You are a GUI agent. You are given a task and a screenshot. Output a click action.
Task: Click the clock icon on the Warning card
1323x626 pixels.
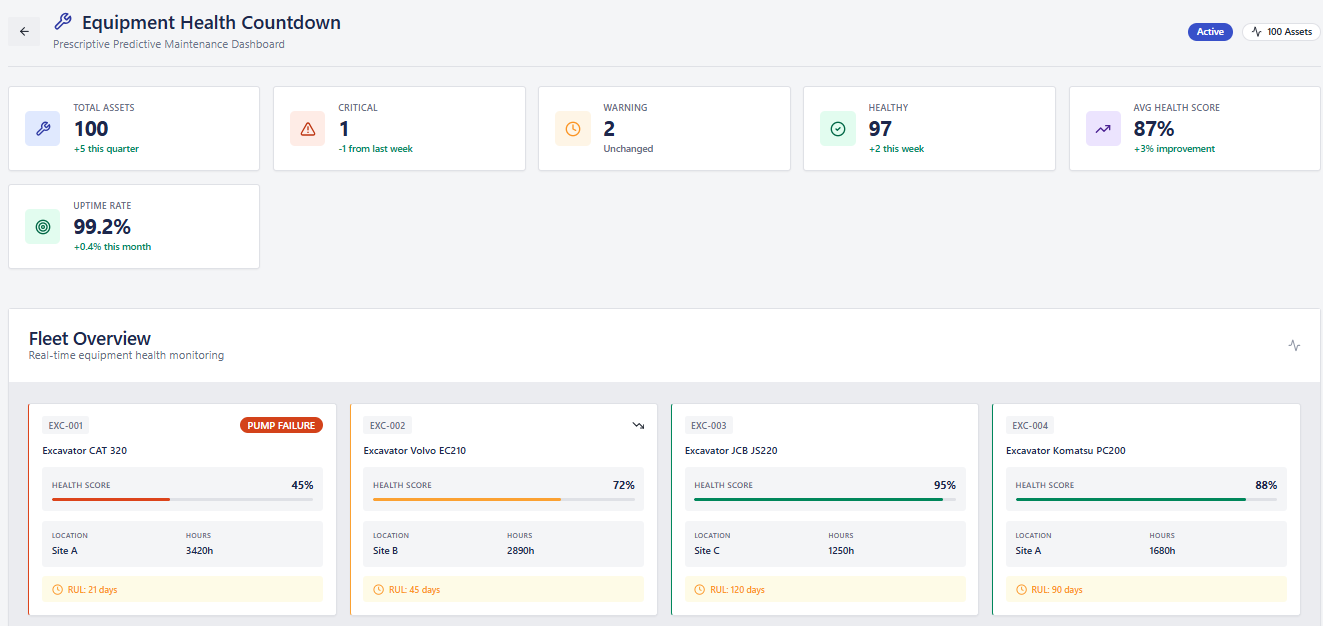[572, 128]
